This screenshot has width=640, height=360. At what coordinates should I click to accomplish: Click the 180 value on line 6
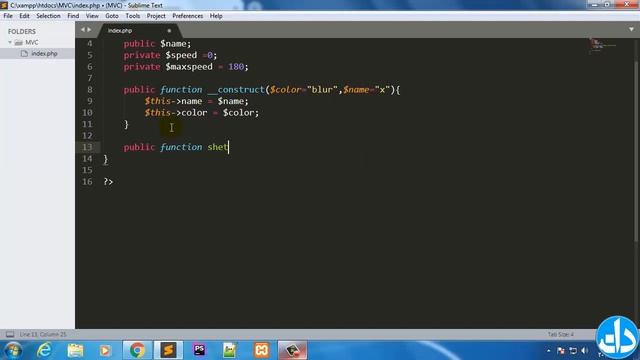tap(236, 67)
